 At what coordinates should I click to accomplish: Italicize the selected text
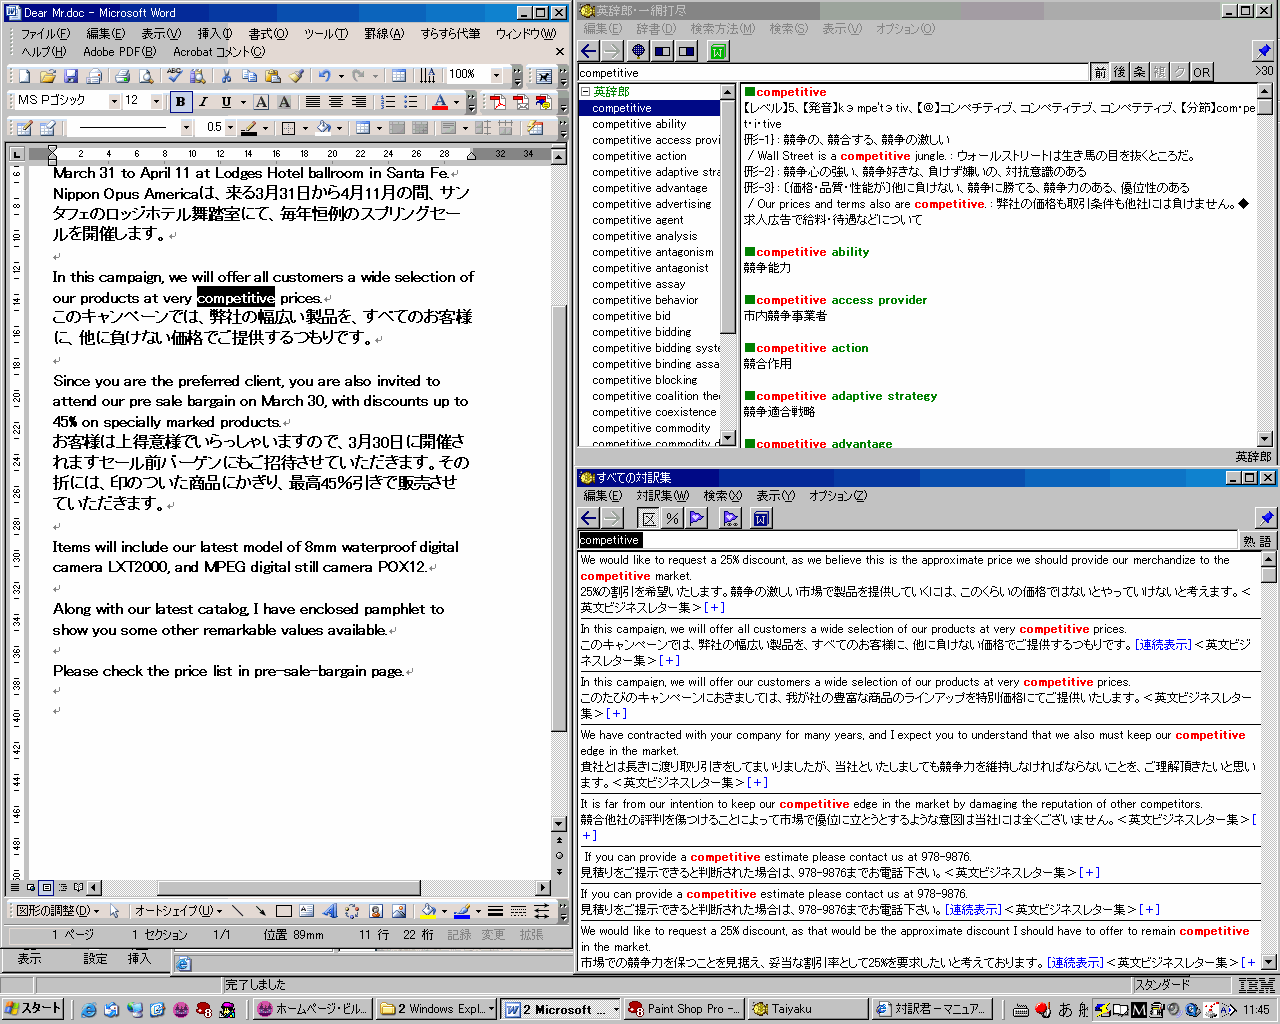click(203, 101)
